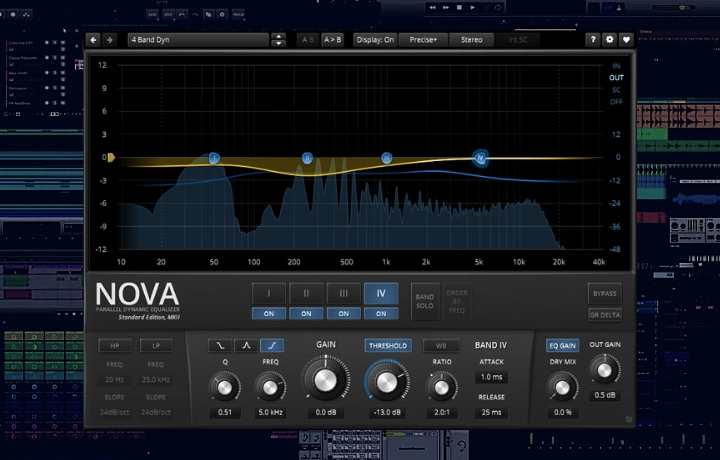720x460 pixels.
Task: Click the preset stepper down arrow
Action: tap(278, 44)
